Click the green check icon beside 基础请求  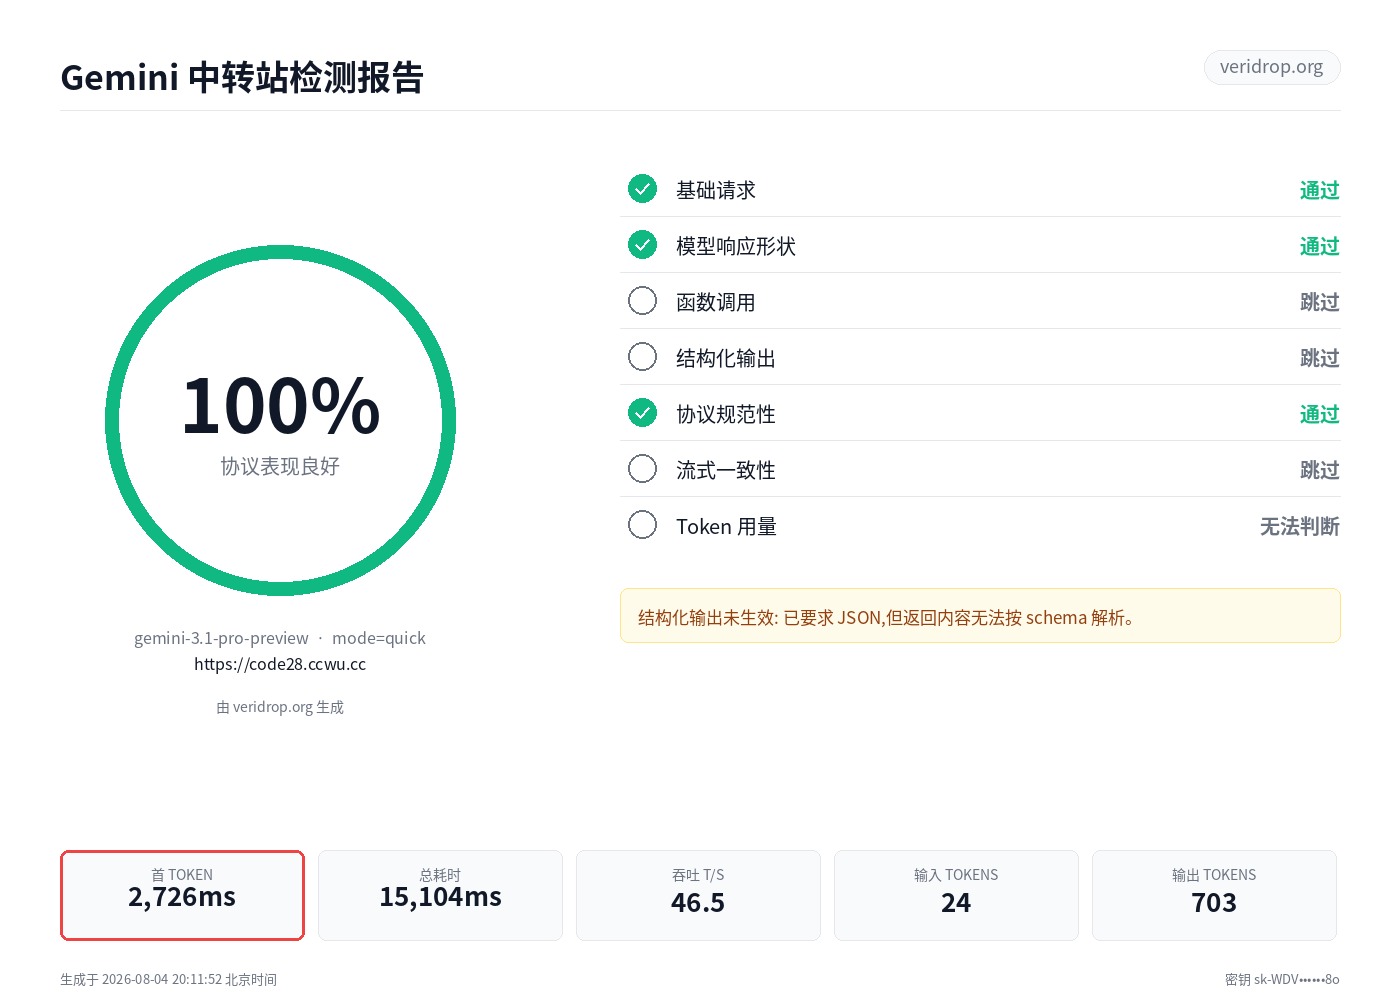[642, 189]
